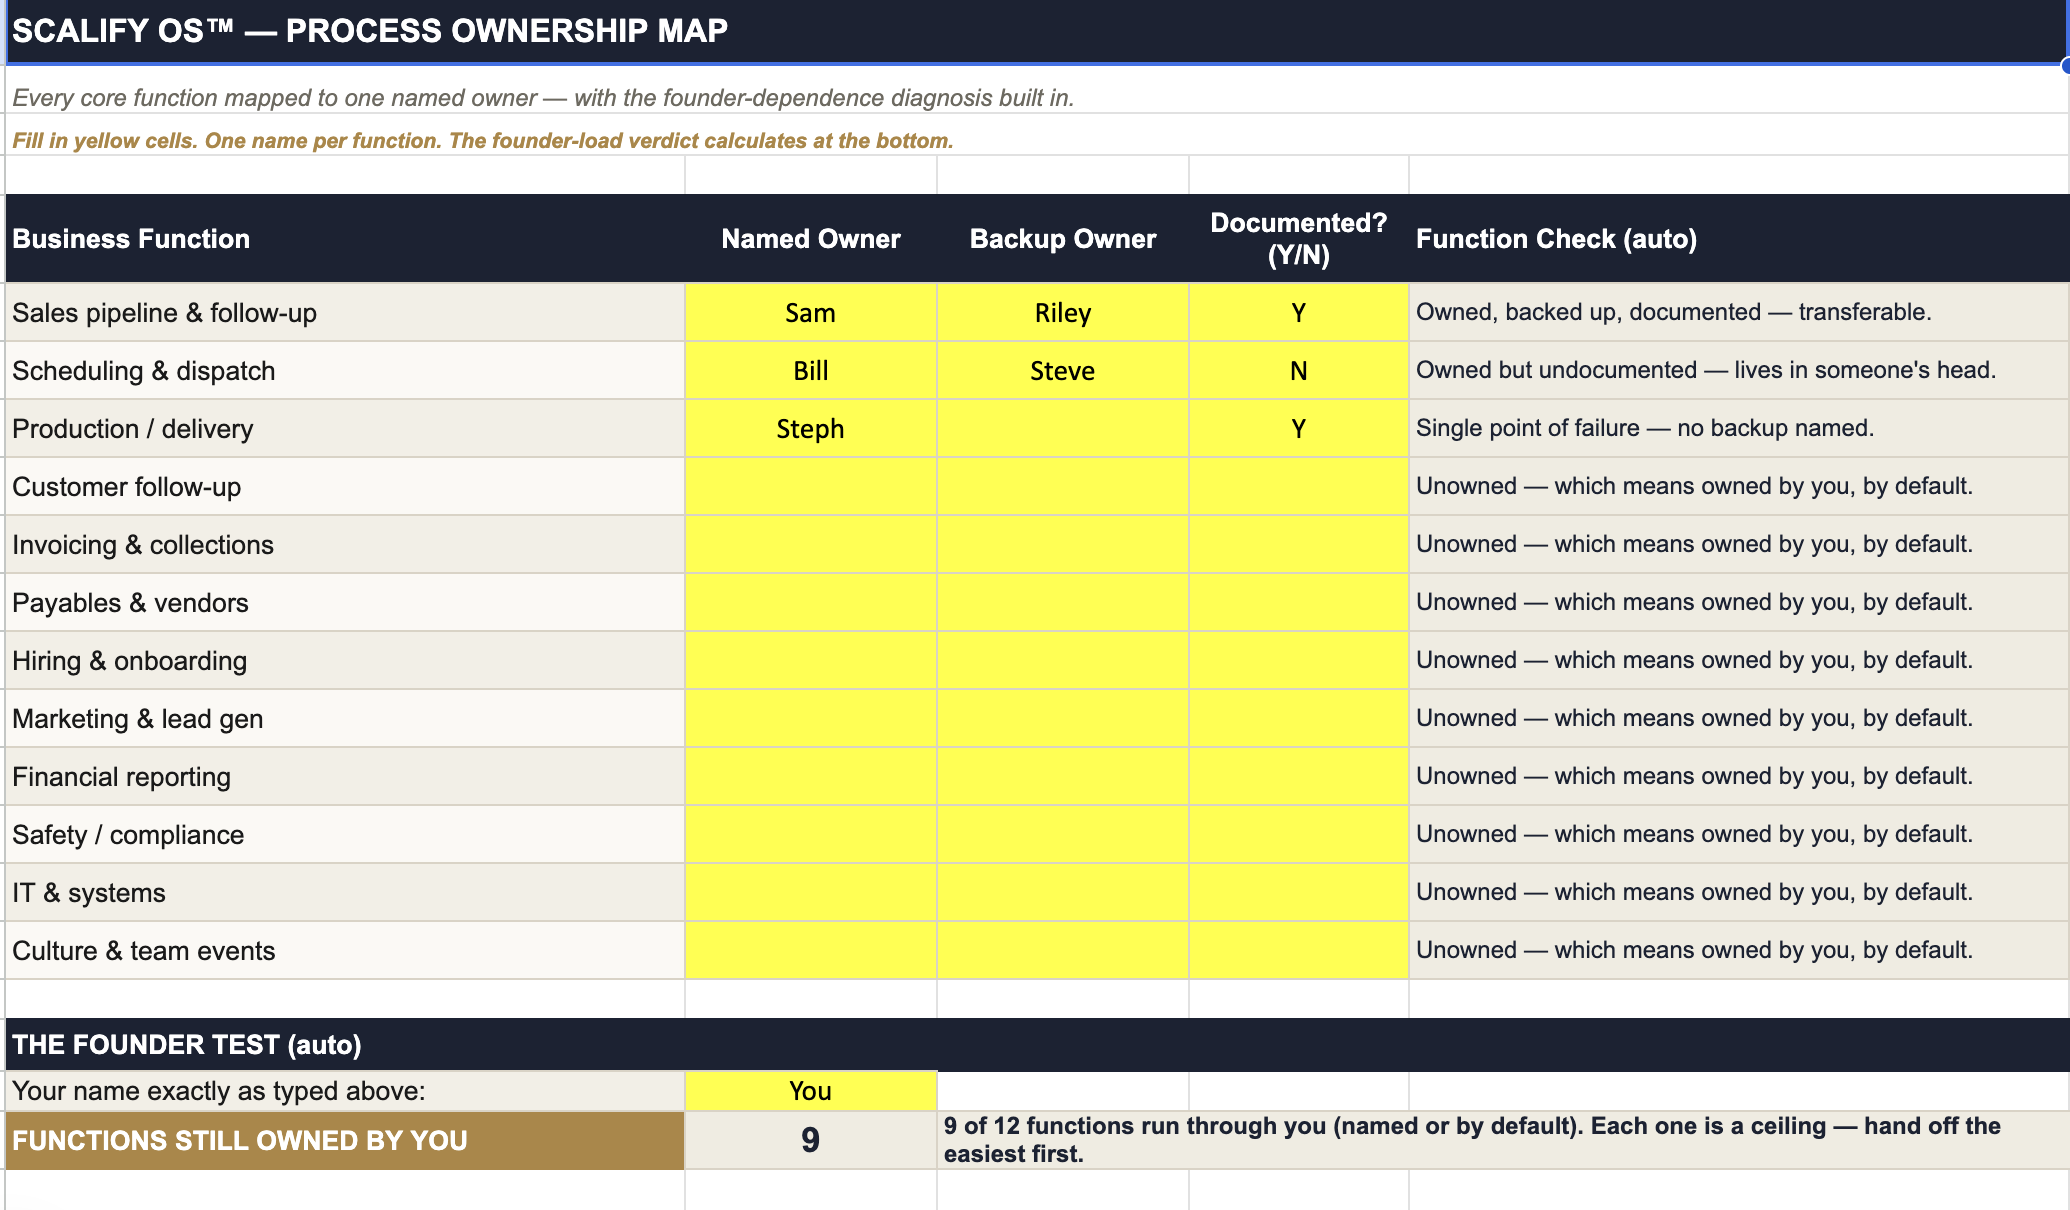Click the empty Backup Owner cell for Production / delivery
Screen dimensions: 2070x1210
click(x=1062, y=429)
